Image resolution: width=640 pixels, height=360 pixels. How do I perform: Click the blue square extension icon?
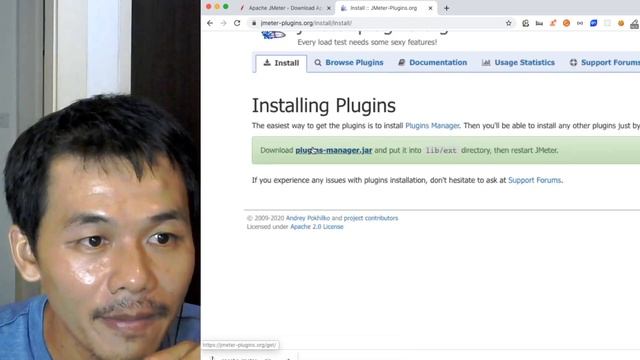coord(593,23)
